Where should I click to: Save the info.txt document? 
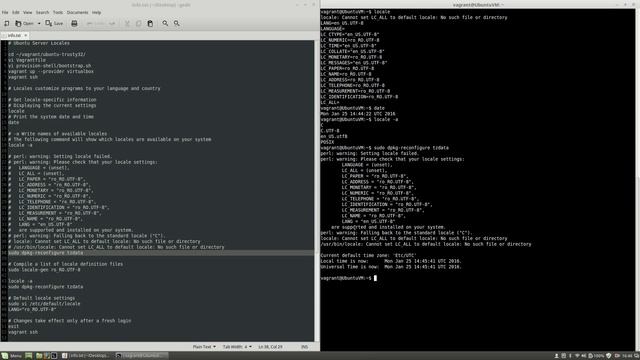click(54, 23)
